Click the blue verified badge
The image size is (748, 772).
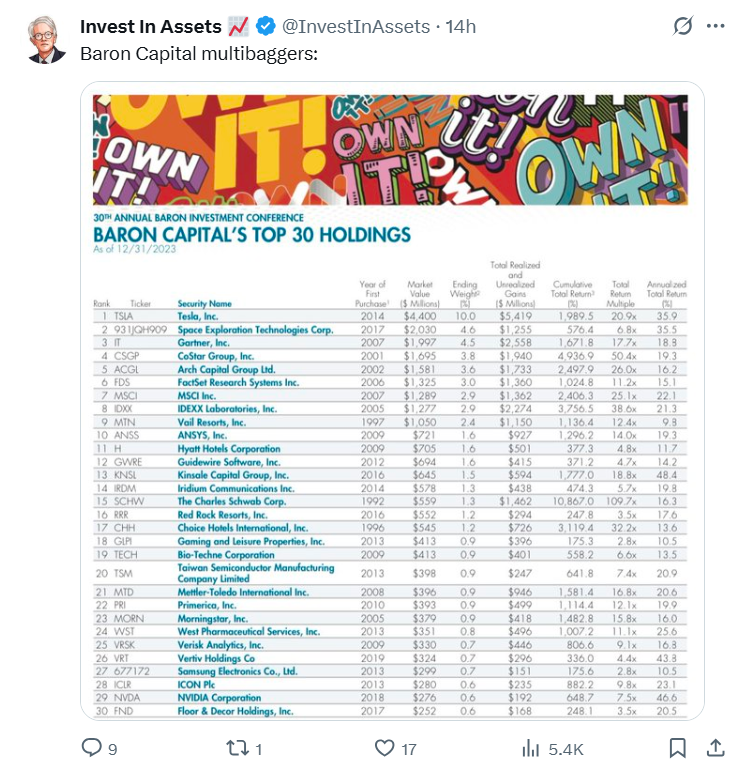265,26
